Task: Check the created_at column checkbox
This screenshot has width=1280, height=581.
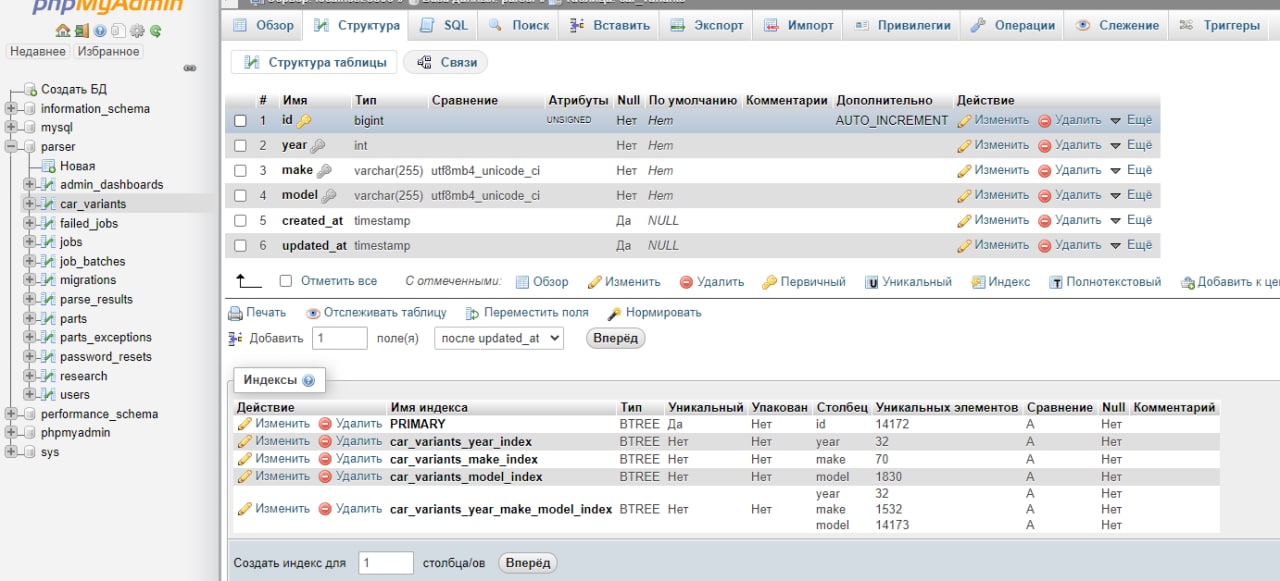Action: [x=240, y=221]
